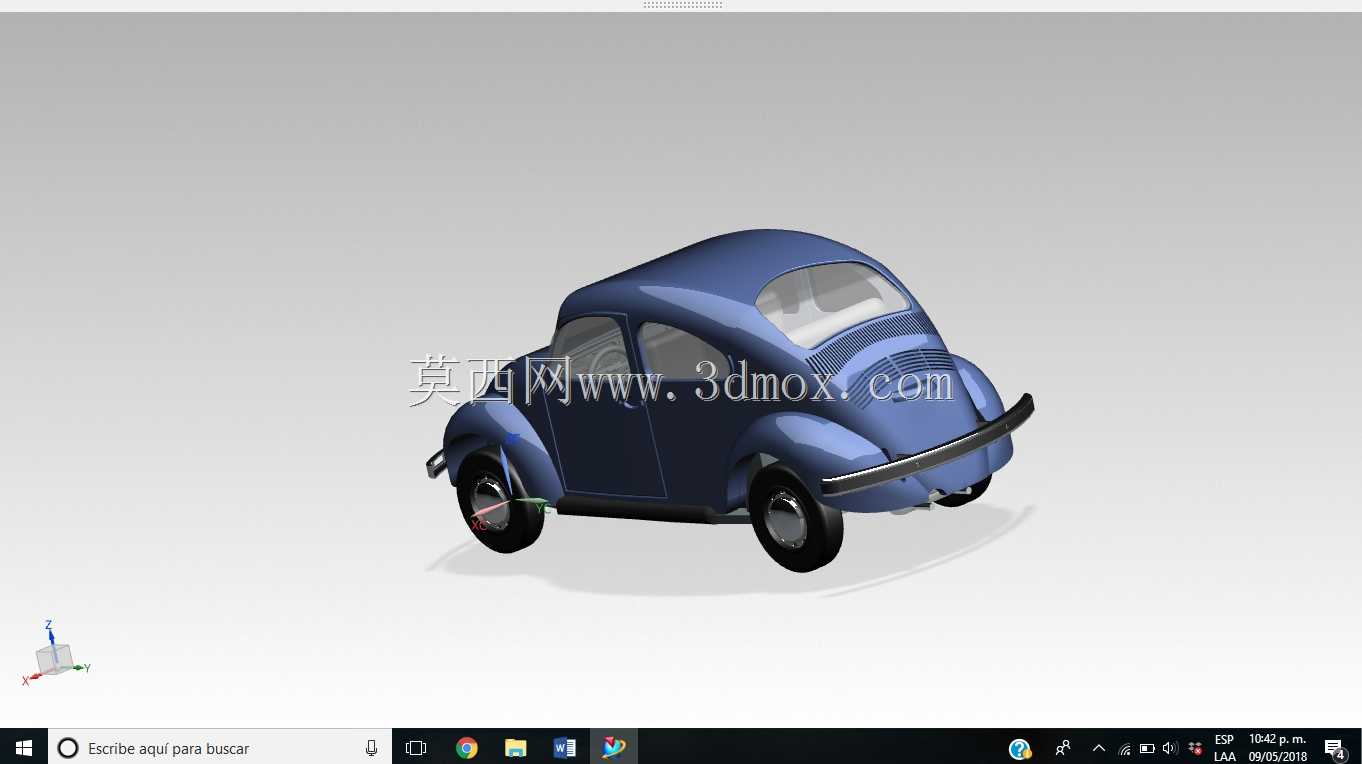The width and height of the screenshot is (1362, 764).
Task: Select the rear right wheel of the car
Action: click(x=796, y=519)
